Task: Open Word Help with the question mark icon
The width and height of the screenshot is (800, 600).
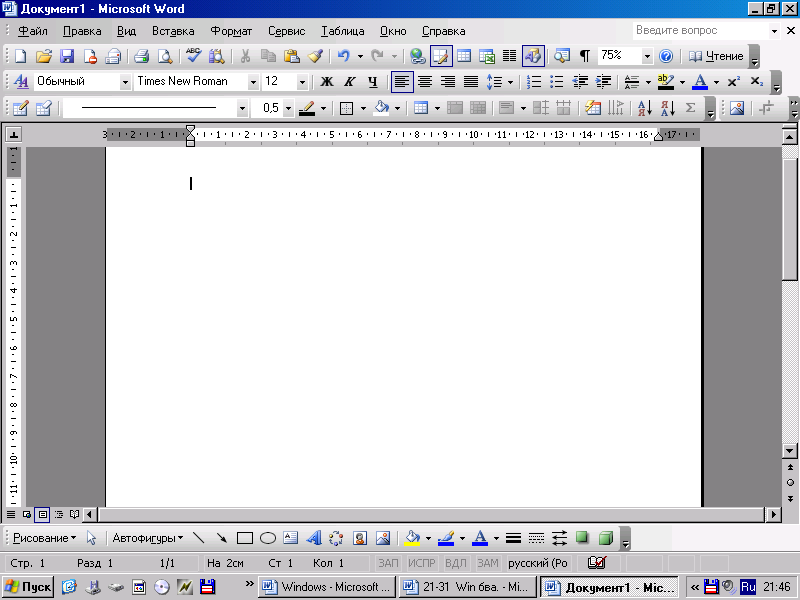Action: [666, 56]
